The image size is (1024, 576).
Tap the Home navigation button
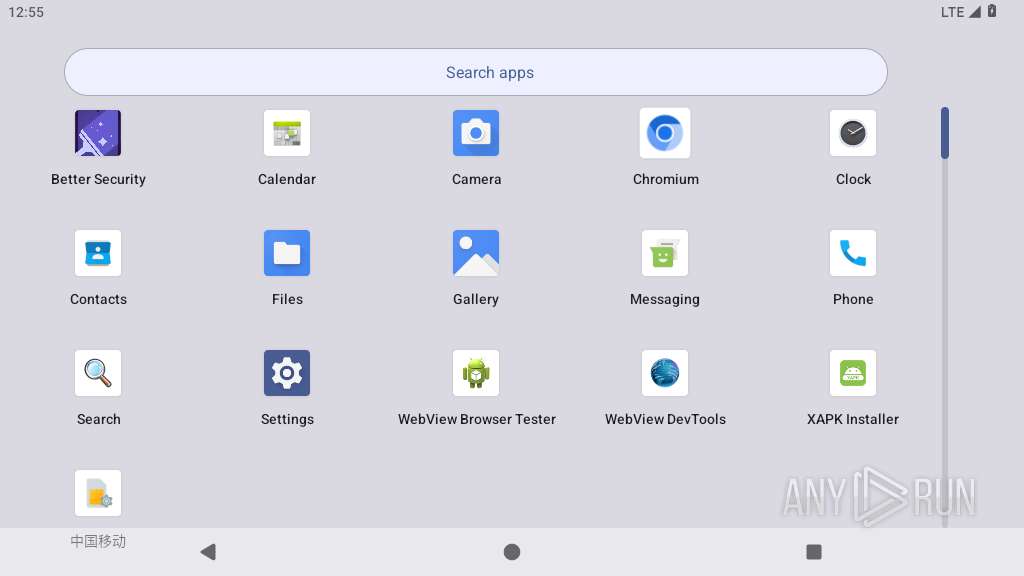[512, 552]
